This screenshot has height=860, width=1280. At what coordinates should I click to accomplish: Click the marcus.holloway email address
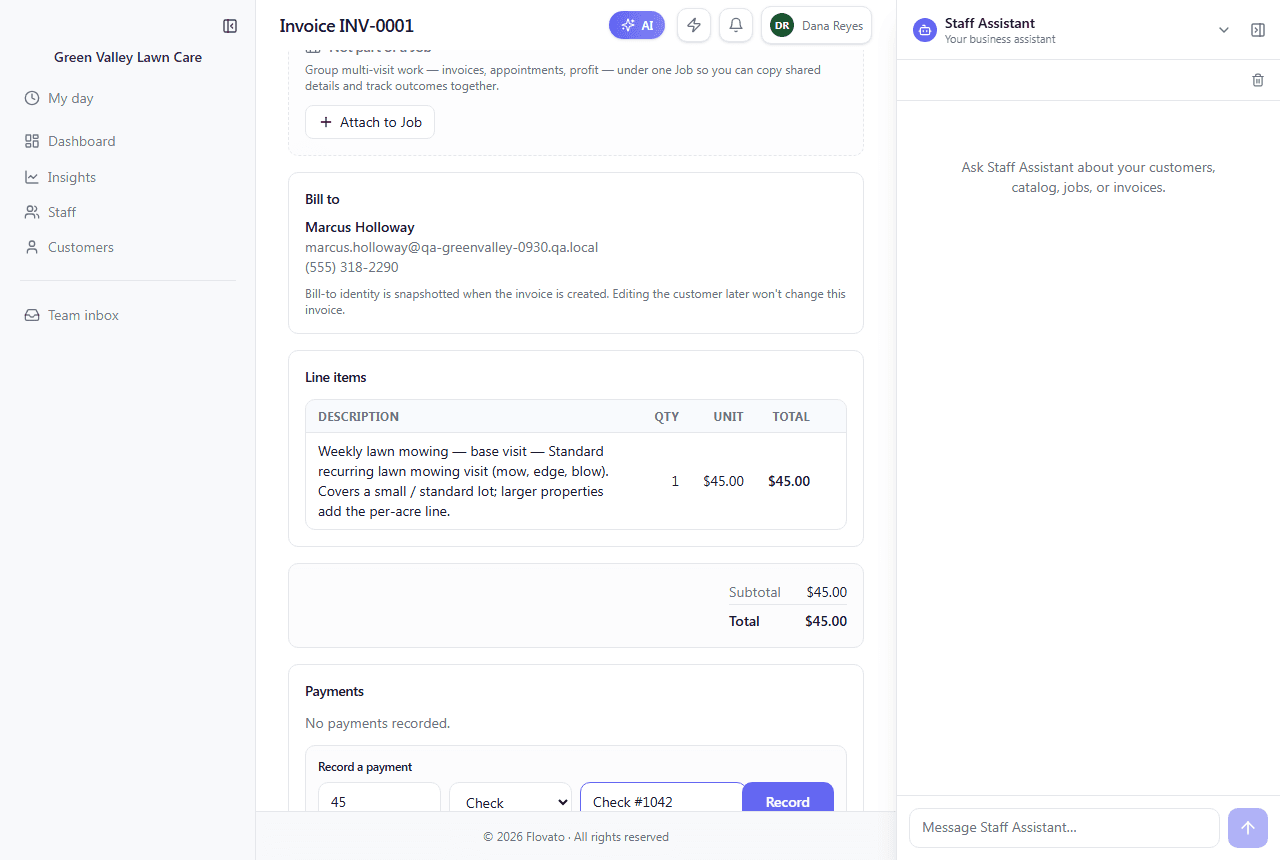(x=452, y=247)
